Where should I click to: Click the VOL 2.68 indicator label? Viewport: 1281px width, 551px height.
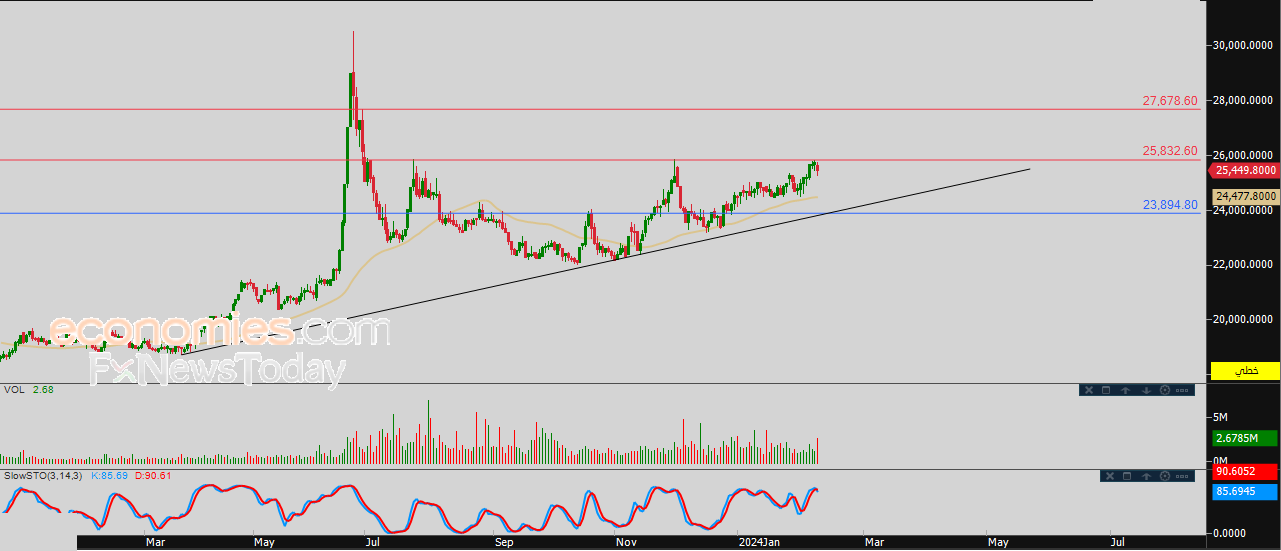28,389
